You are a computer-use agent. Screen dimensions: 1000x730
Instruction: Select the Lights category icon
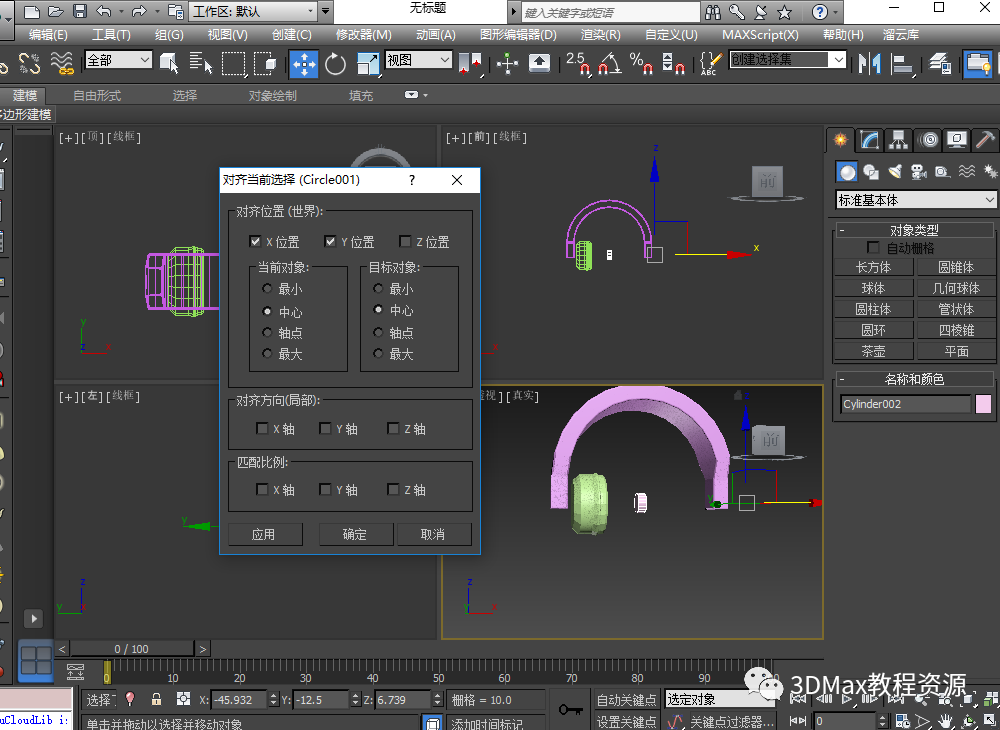click(895, 171)
